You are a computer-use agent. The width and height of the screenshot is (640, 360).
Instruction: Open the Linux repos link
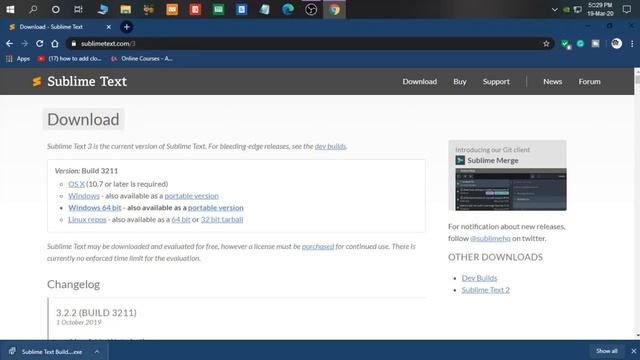tap(87, 220)
